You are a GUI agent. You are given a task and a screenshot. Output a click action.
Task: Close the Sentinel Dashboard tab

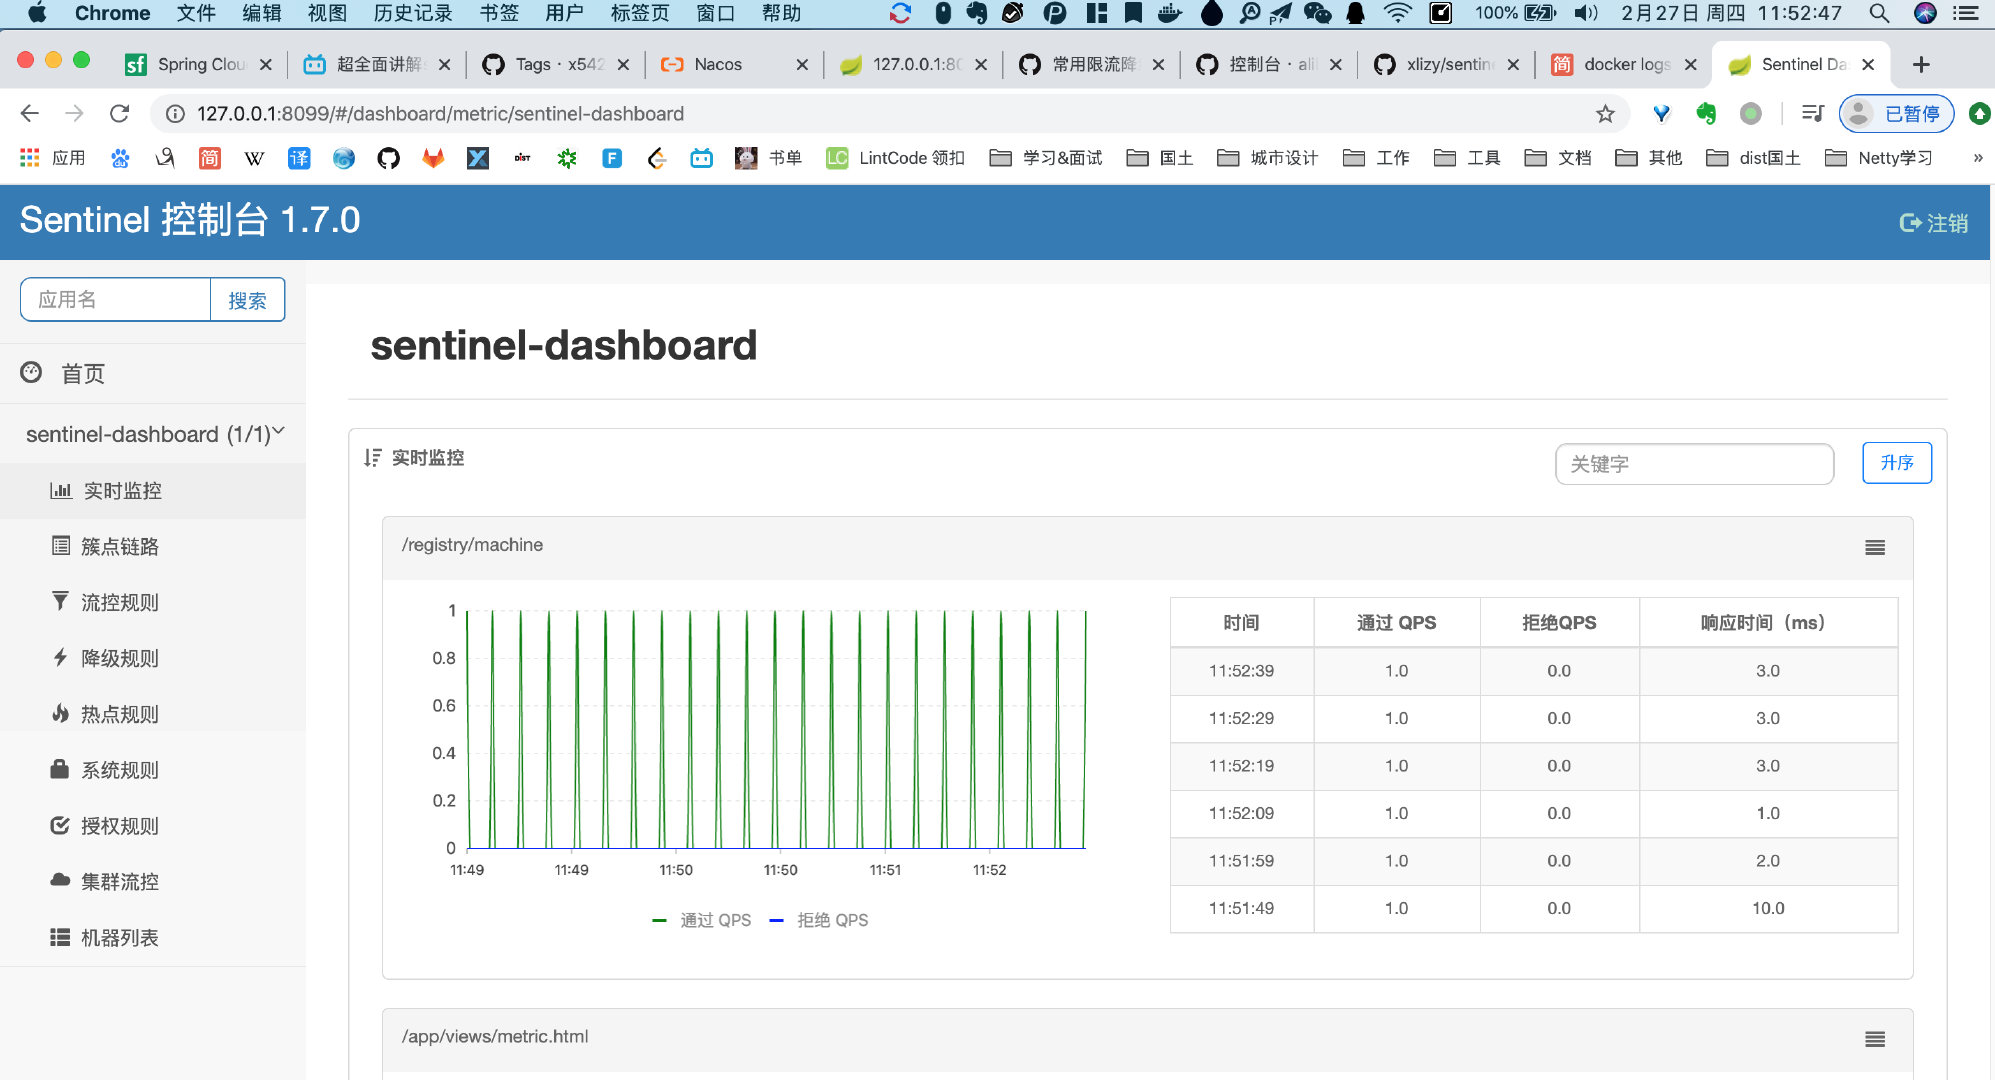point(1868,65)
